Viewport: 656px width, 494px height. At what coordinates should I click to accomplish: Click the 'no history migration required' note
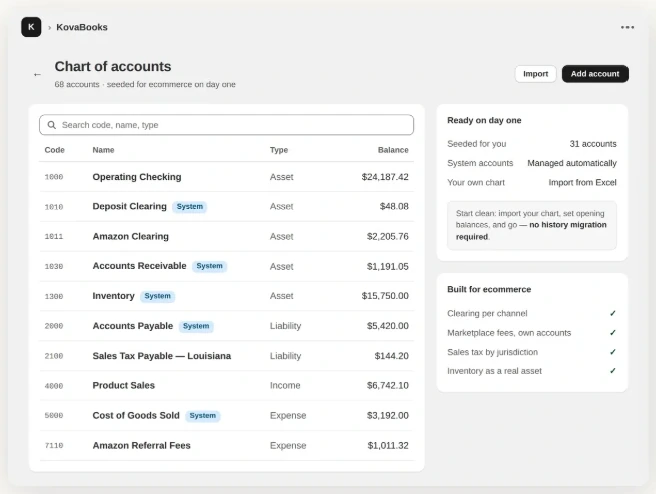(x=532, y=225)
